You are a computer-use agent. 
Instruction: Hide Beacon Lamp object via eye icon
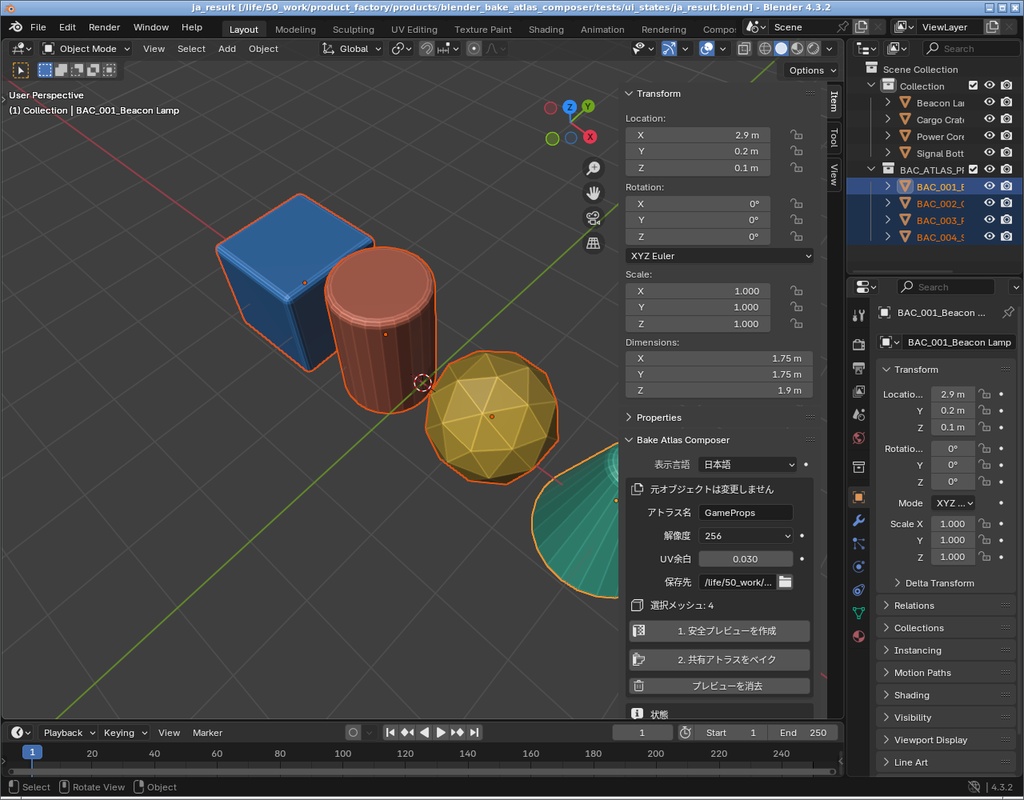pos(990,103)
